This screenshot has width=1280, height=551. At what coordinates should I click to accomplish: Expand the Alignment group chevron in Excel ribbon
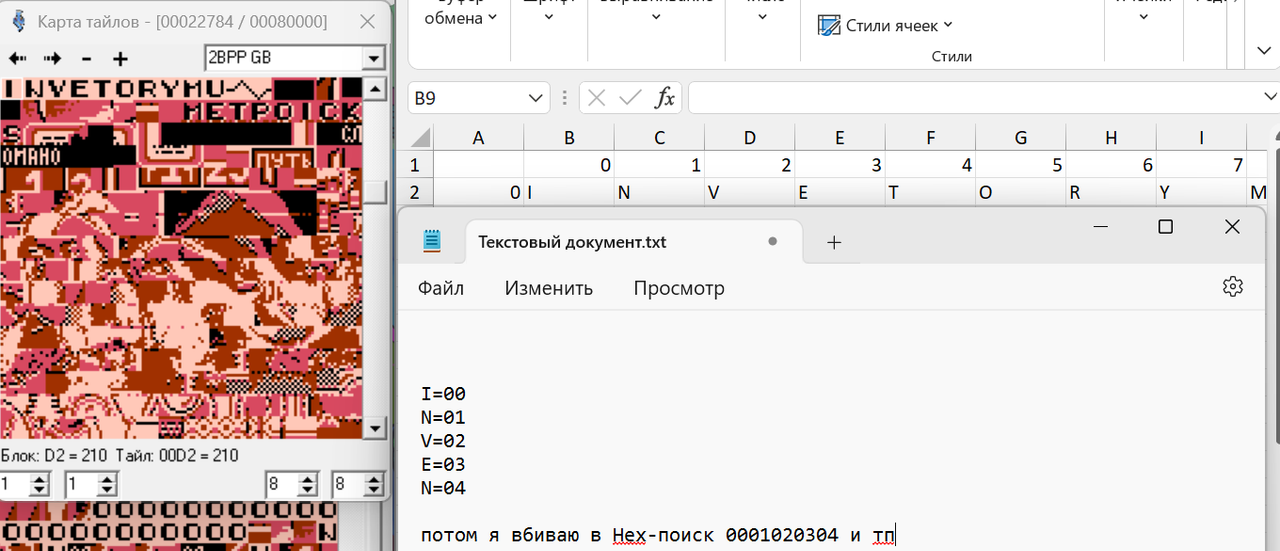click(656, 18)
